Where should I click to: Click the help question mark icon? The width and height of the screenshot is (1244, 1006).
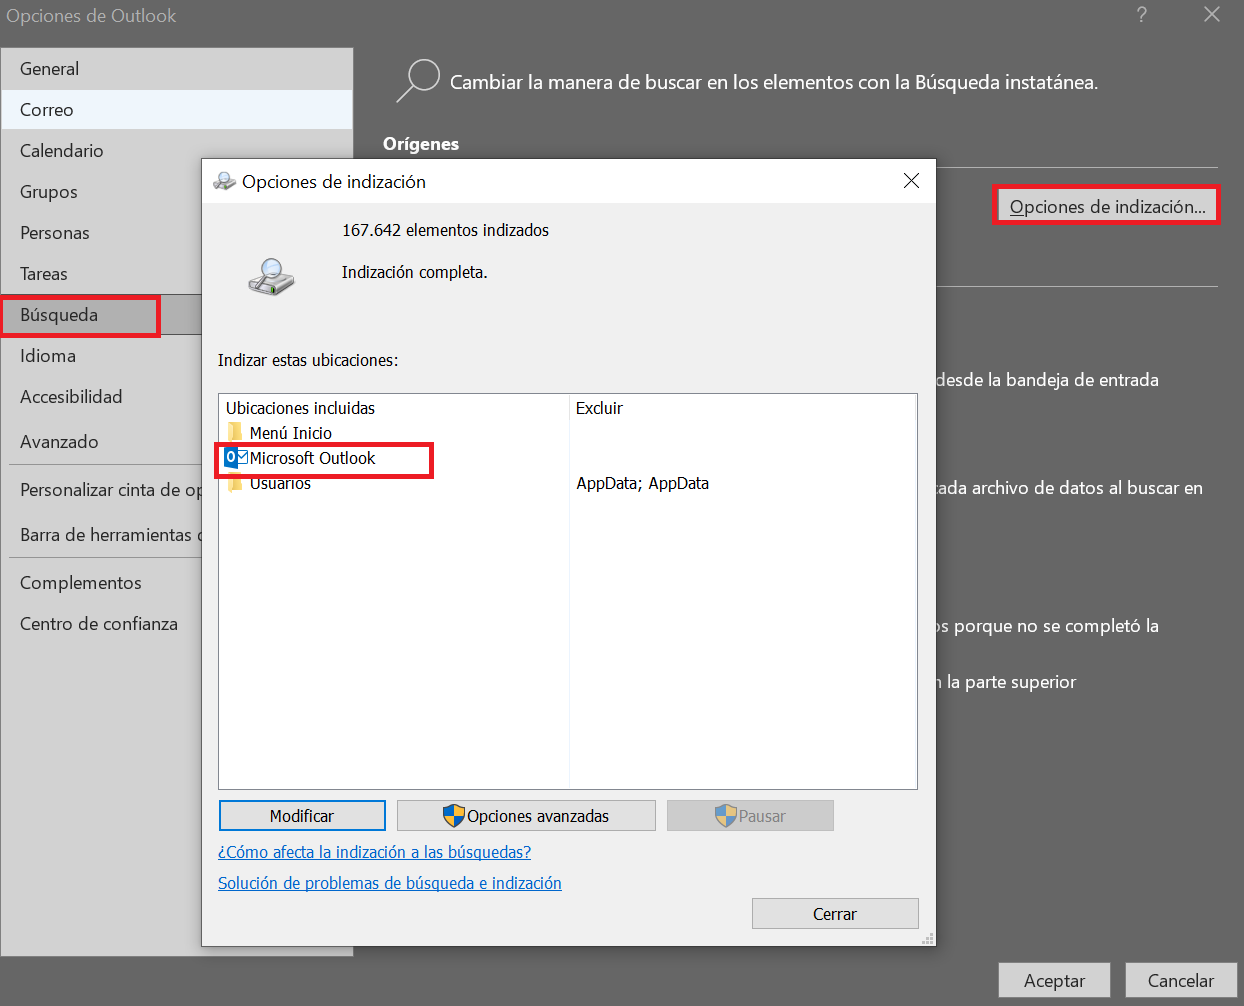coord(1141,15)
